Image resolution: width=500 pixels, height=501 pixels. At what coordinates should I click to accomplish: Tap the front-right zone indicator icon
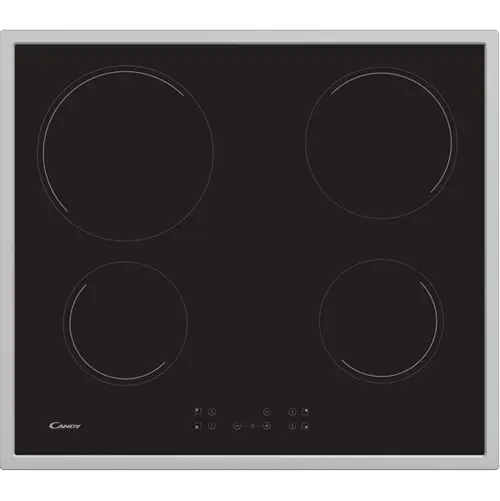point(305,426)
